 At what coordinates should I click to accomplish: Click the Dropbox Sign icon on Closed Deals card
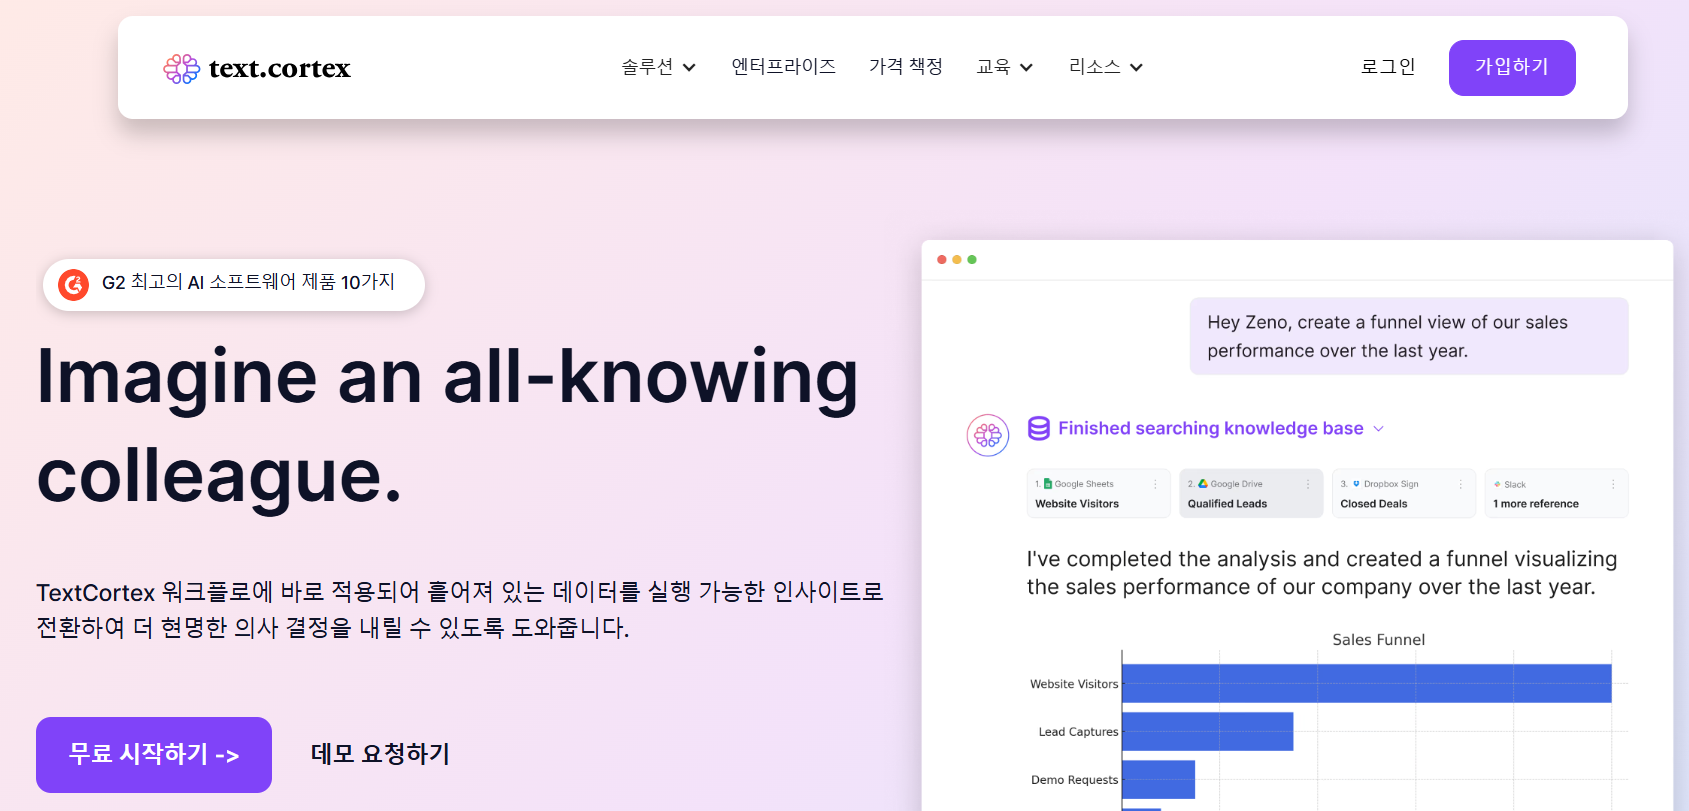click(1356, 483)
